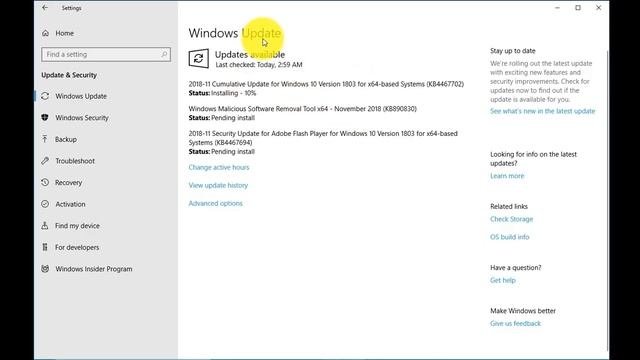Click the Updates available heading
The image size is (640, 360).
point(250,54)
